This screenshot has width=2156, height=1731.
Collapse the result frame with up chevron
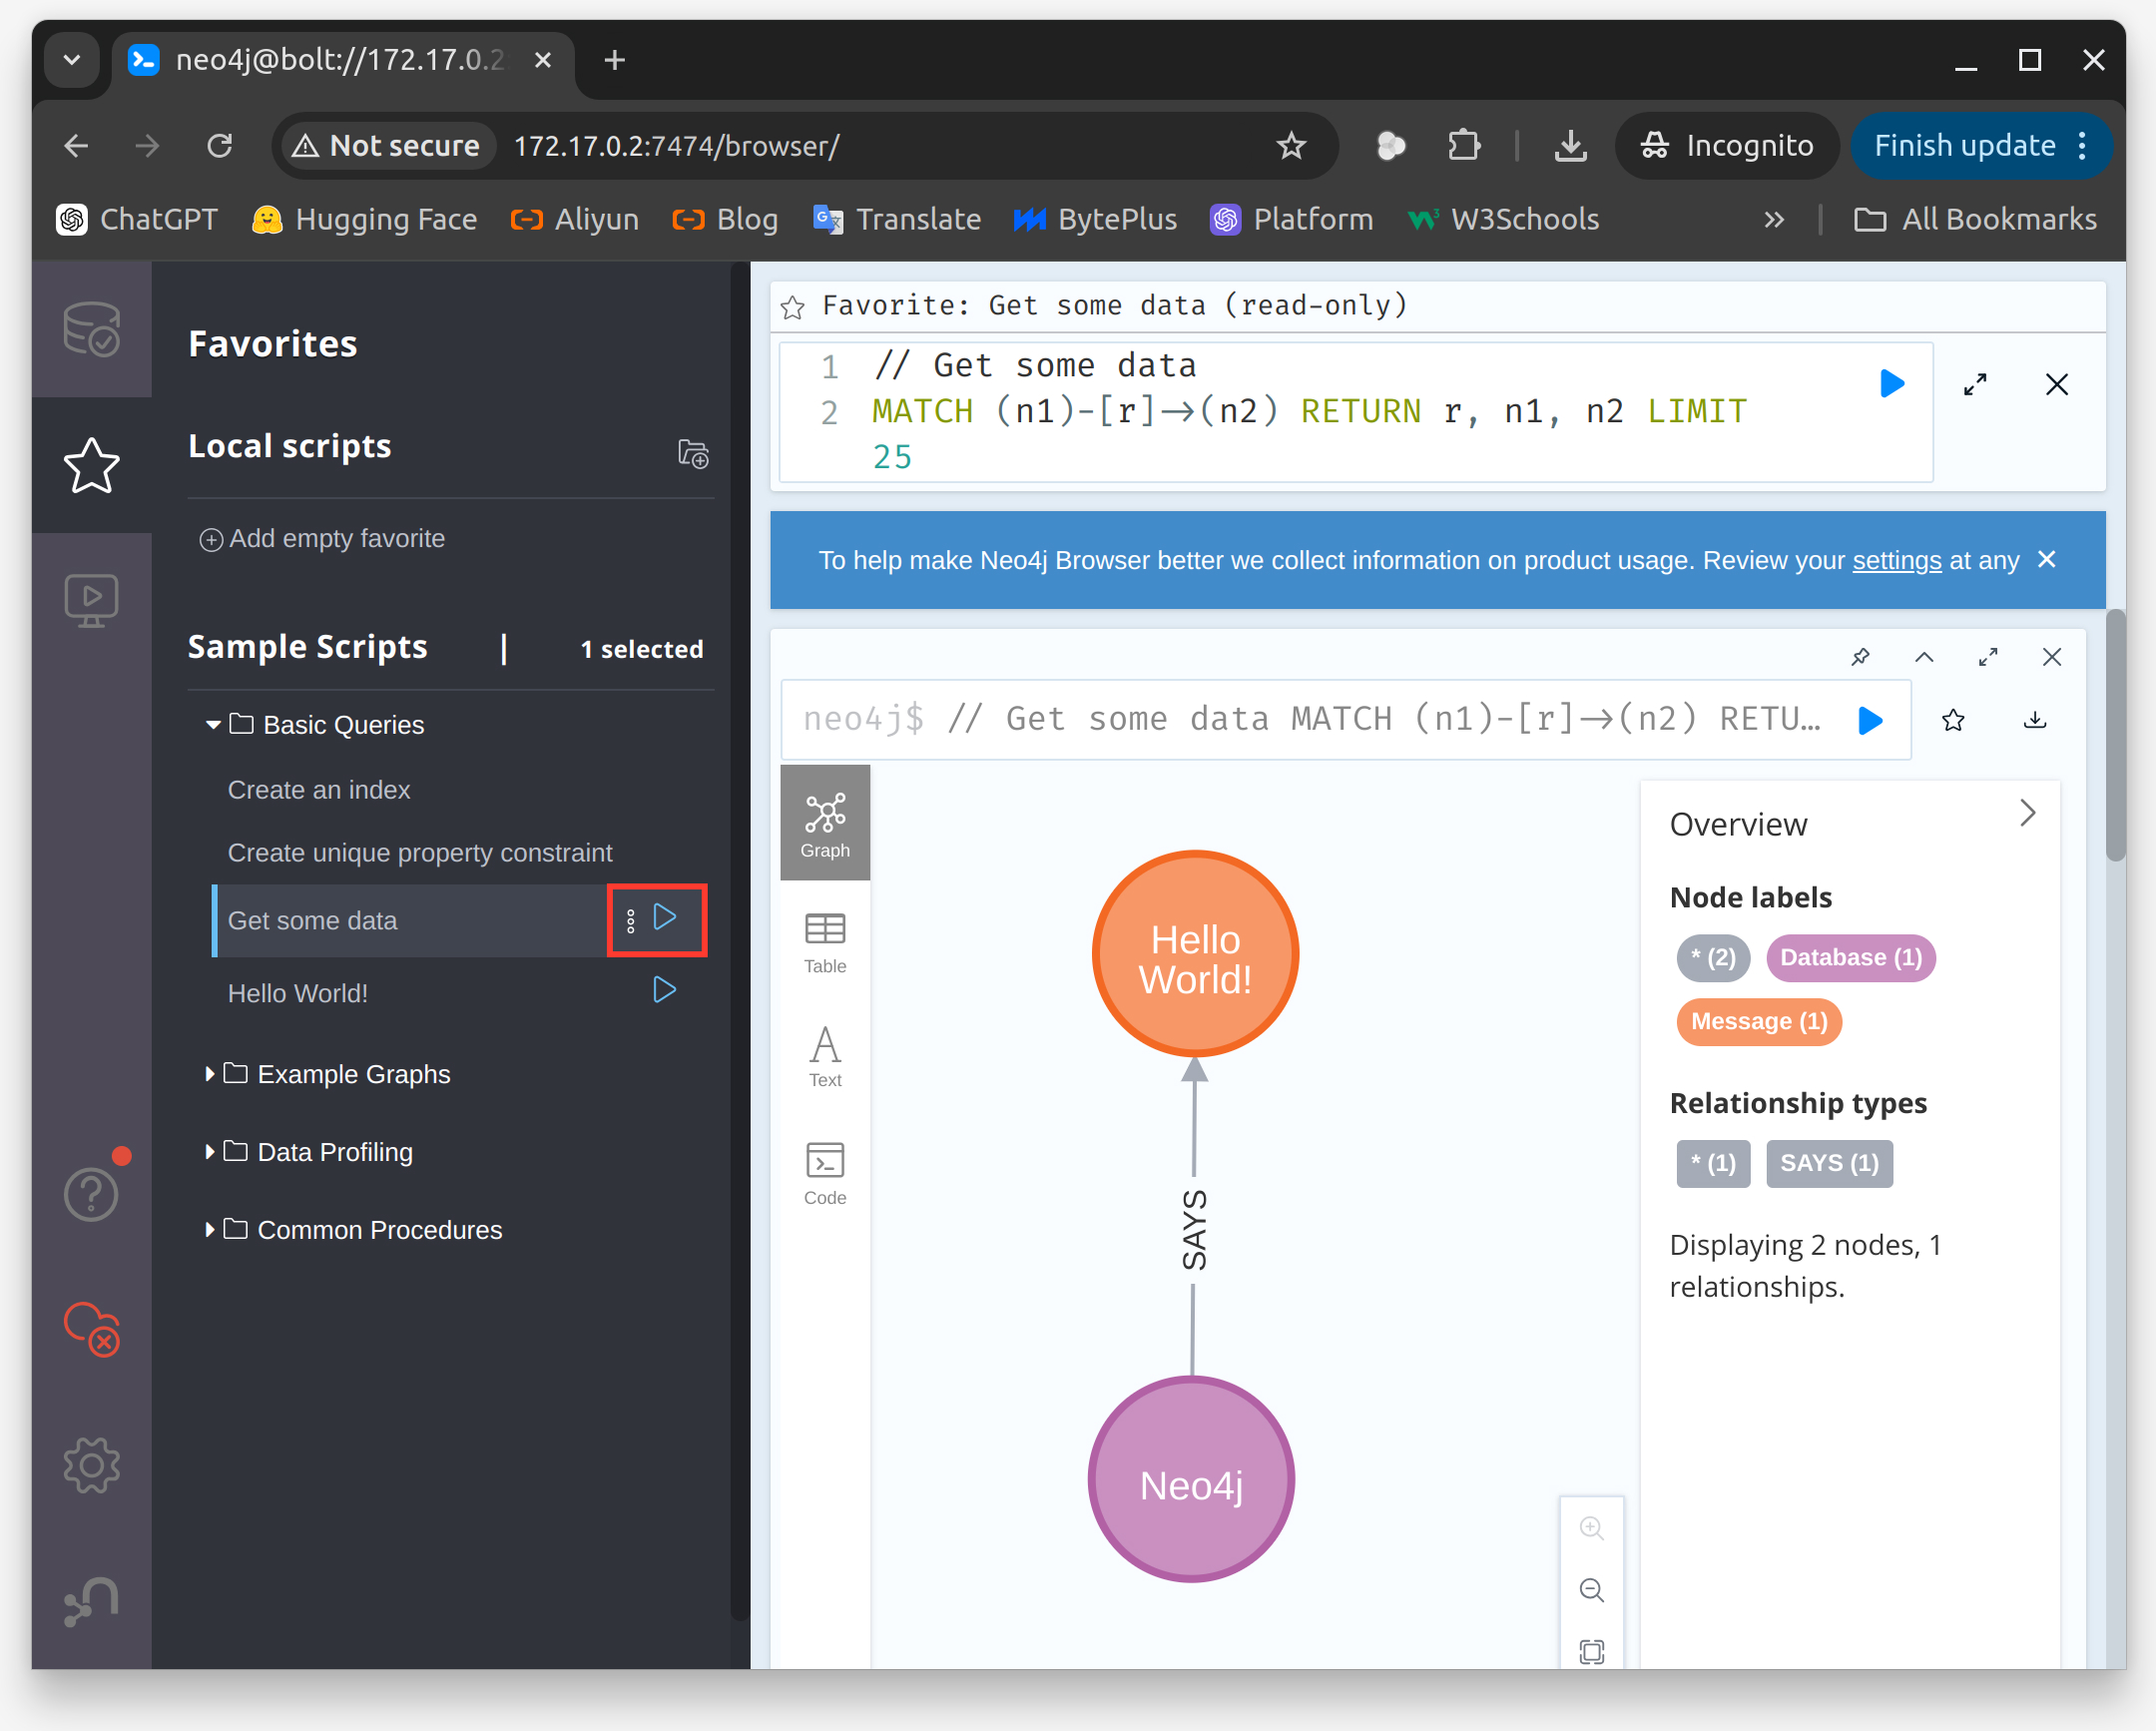coord(1924,657)
